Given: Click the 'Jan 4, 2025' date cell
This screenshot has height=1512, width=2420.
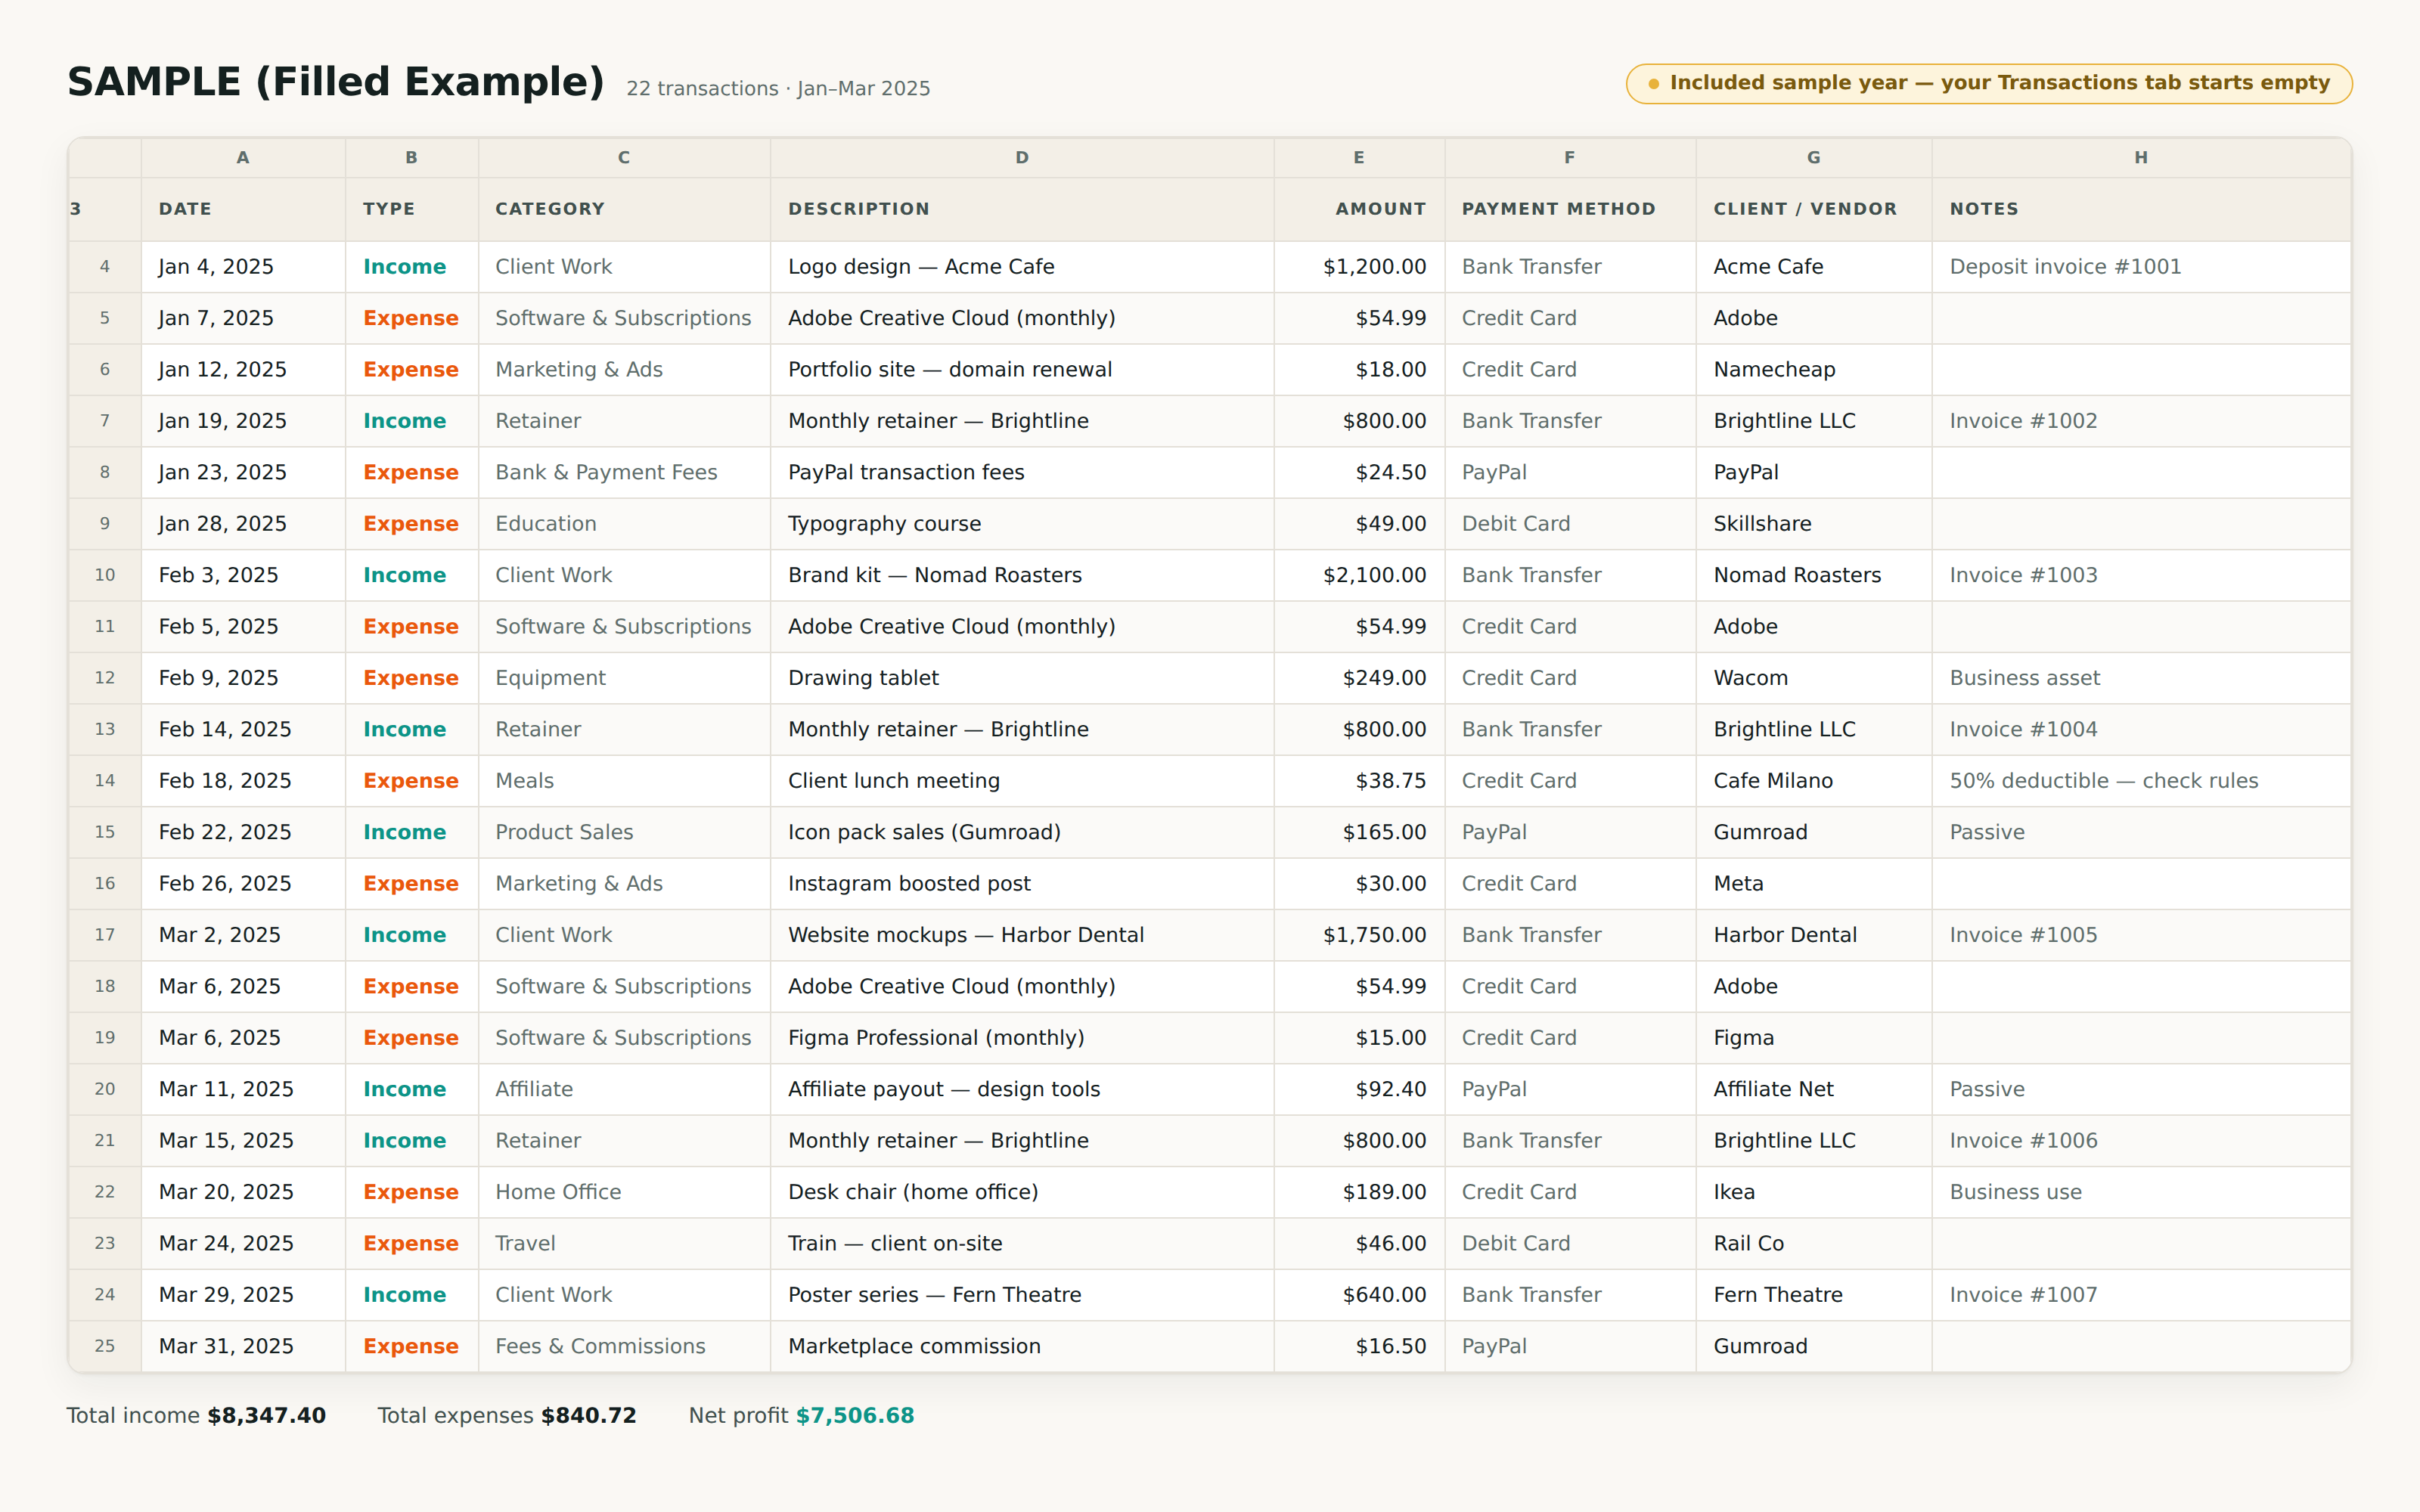Looking at the screenshot, I should (243, 267).
